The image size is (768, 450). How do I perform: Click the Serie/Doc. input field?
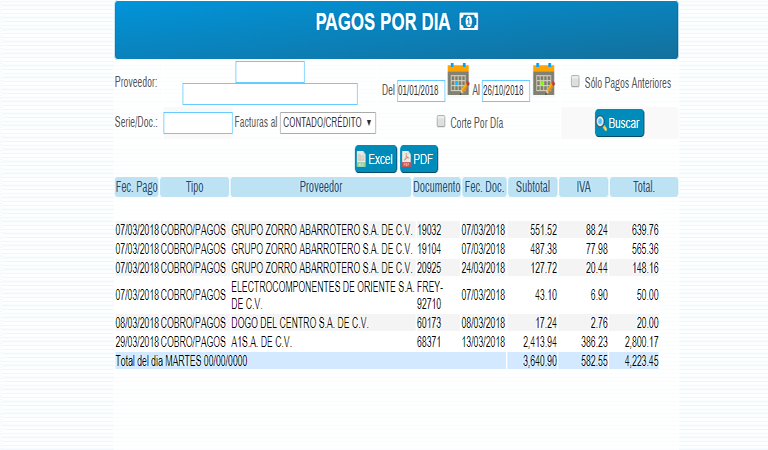[198, 123]
